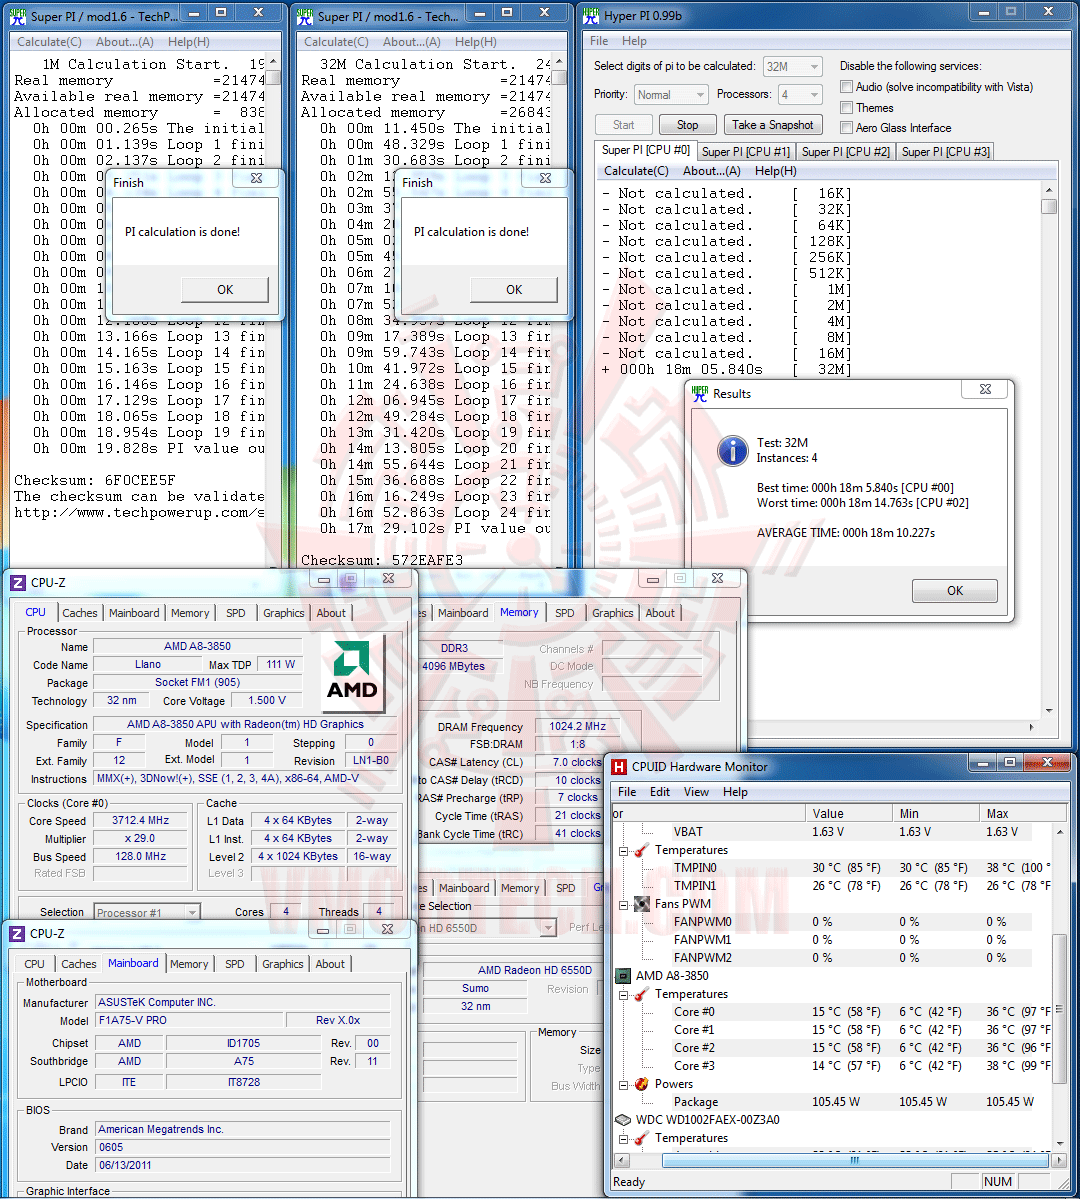
Task: Click OK in the Results dialog
Action: coord(955,590)
